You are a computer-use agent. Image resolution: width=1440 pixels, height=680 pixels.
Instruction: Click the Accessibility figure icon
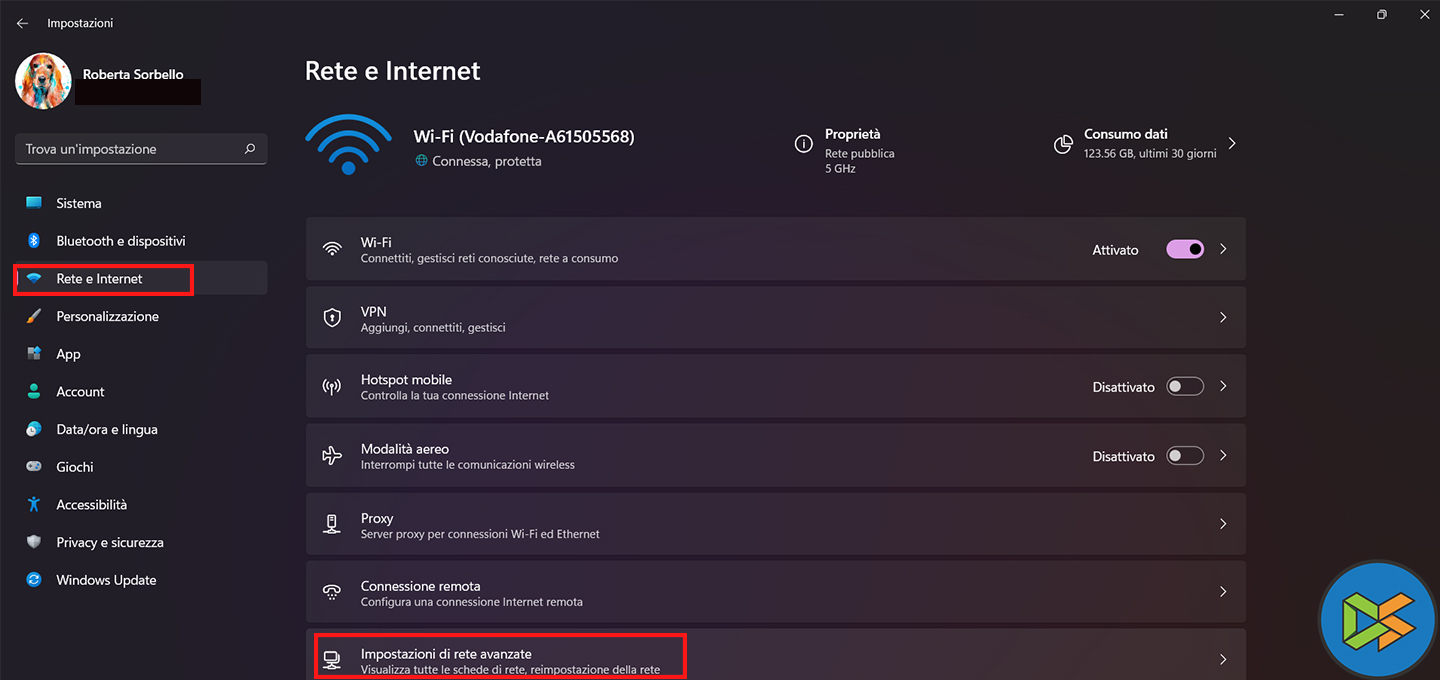coord(34,505)
